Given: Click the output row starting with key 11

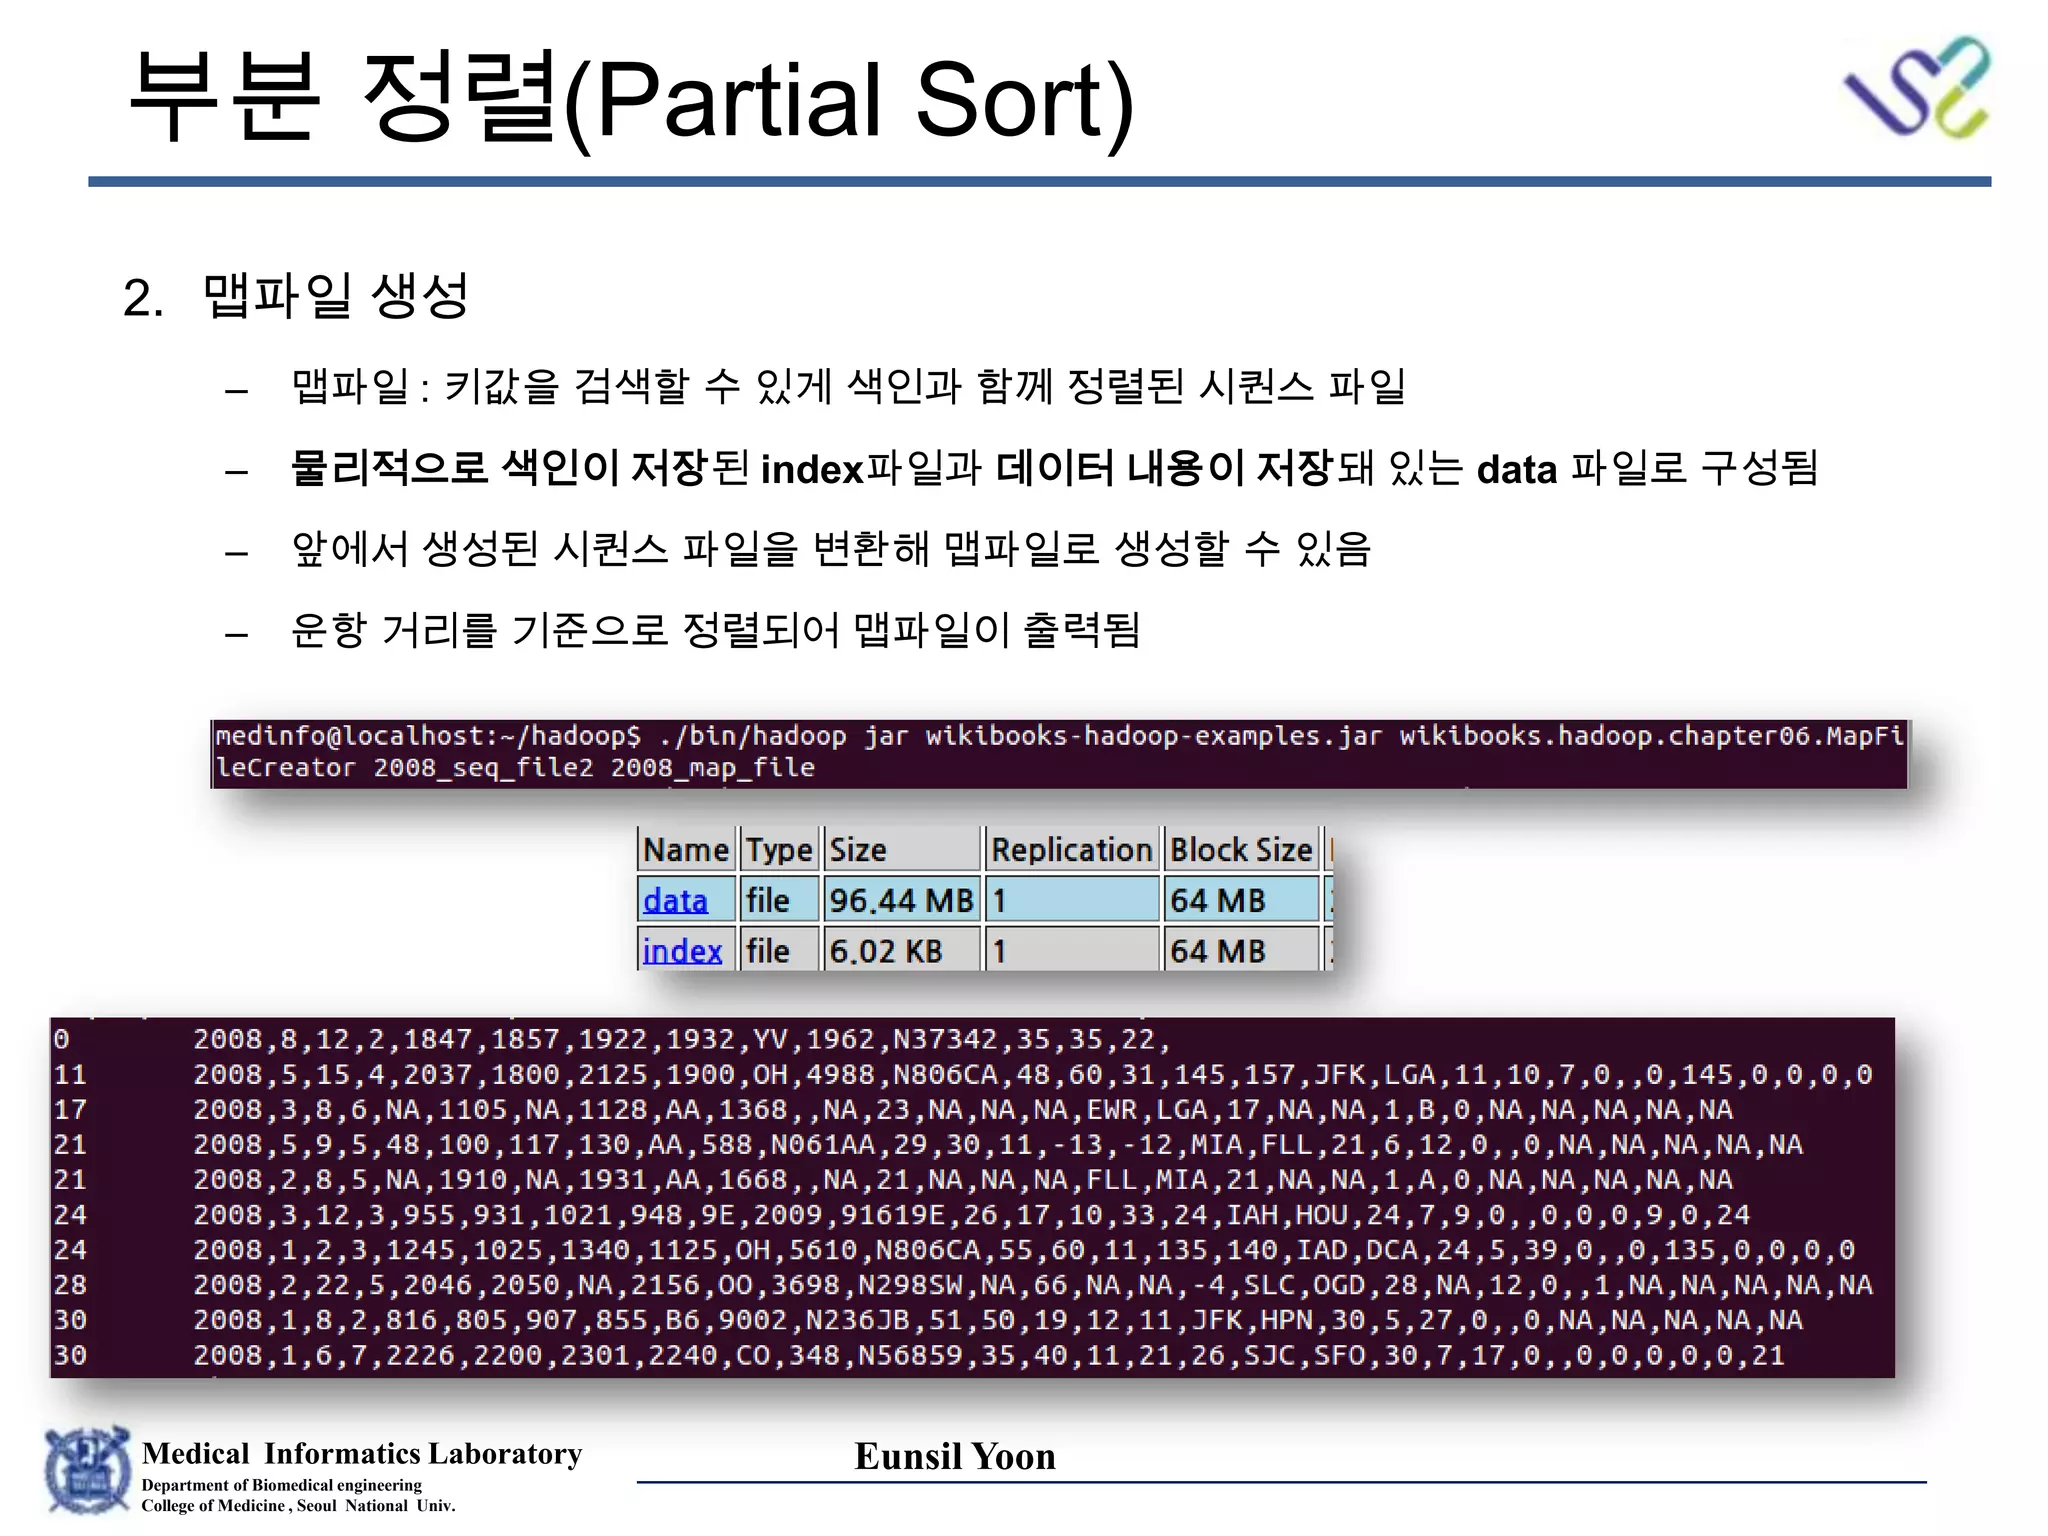Looking at the screenshot, I should pyautogui.click(x=963, y=1075).
